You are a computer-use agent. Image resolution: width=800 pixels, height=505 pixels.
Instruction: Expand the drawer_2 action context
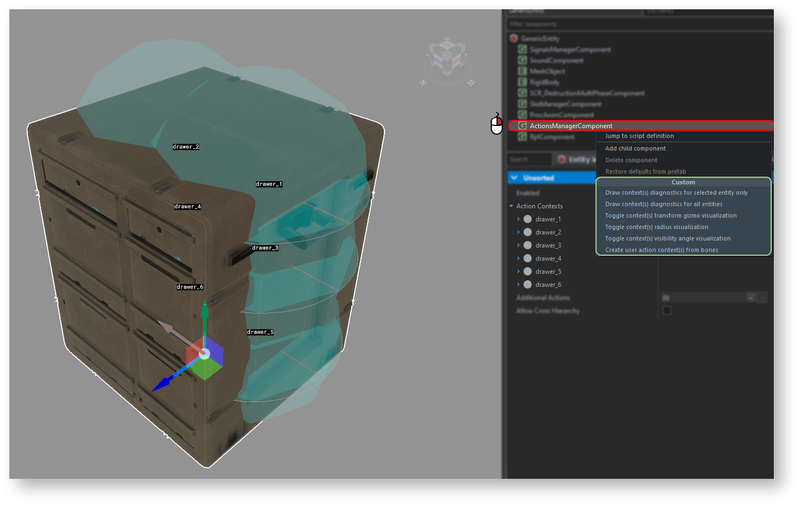click(518, 232)
